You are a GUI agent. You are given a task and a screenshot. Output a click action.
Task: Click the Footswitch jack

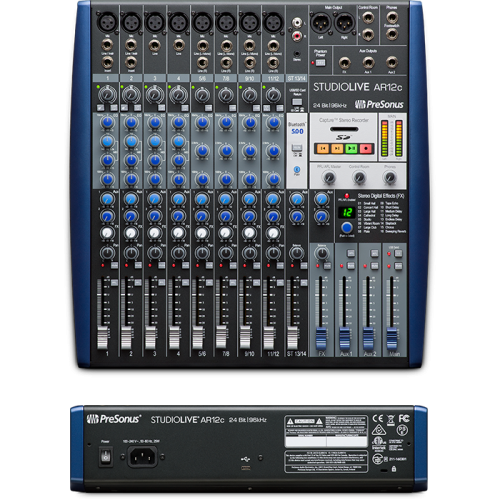(392, 34)
